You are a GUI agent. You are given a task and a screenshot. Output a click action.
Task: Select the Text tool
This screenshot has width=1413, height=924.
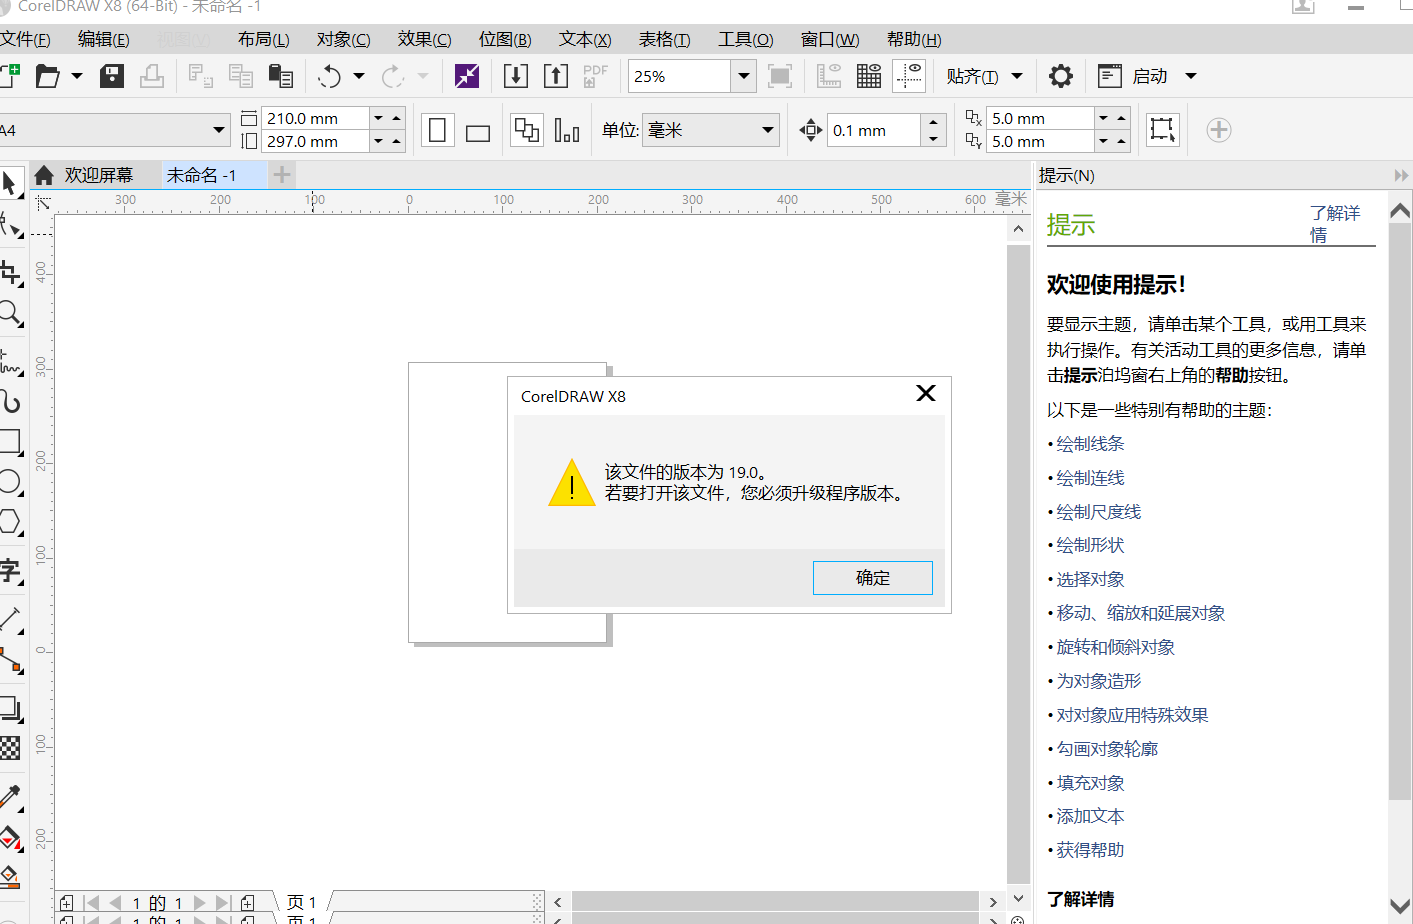(x=13, y=567)
